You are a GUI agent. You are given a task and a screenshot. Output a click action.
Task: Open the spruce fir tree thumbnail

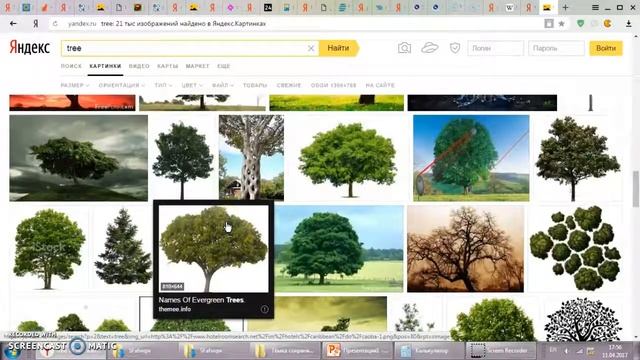tap(123, 247)
